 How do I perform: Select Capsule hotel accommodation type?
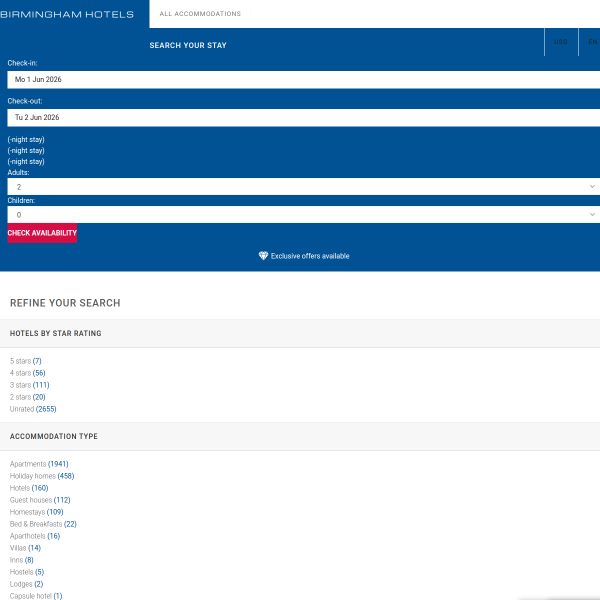36,596
